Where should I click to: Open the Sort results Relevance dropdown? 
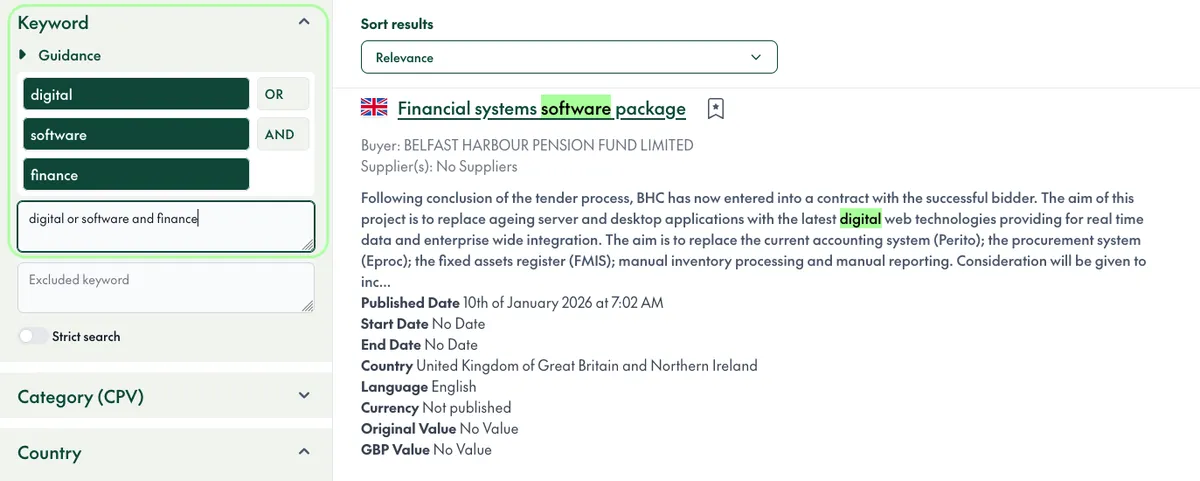568,58
